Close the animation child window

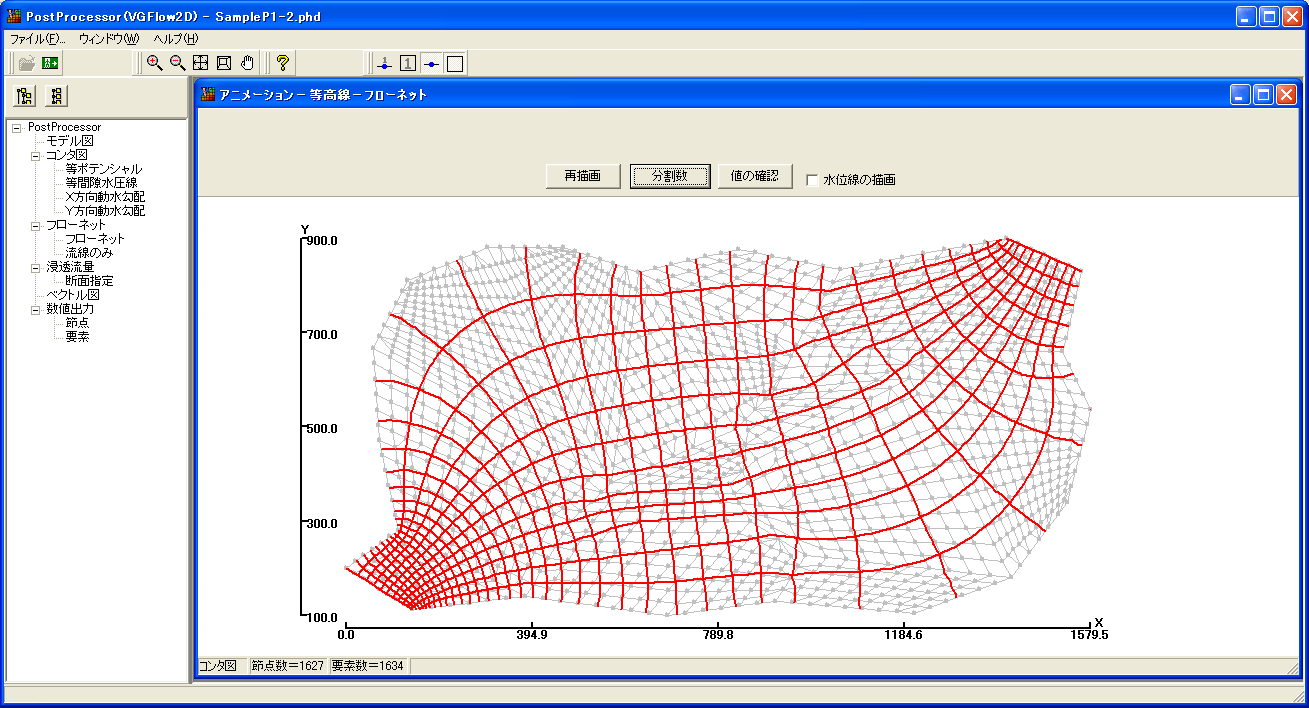tap(1286, 95)
